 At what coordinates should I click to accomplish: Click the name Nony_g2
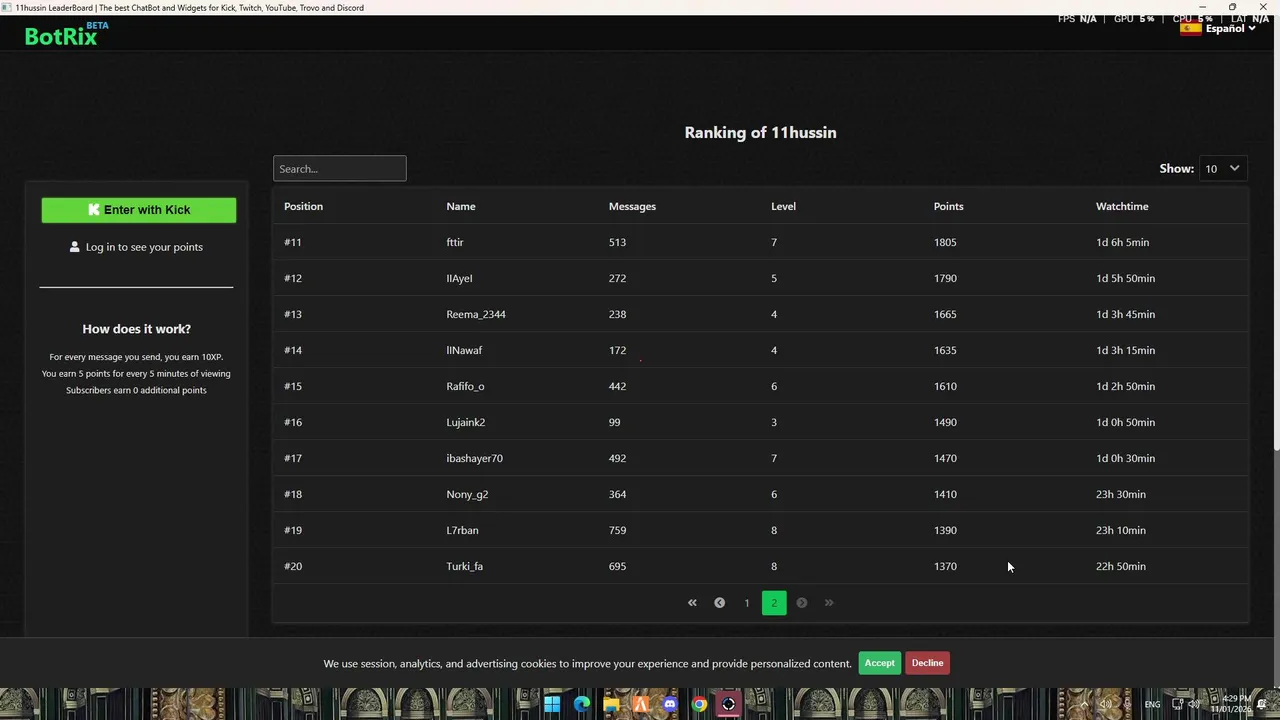point(467,494)
